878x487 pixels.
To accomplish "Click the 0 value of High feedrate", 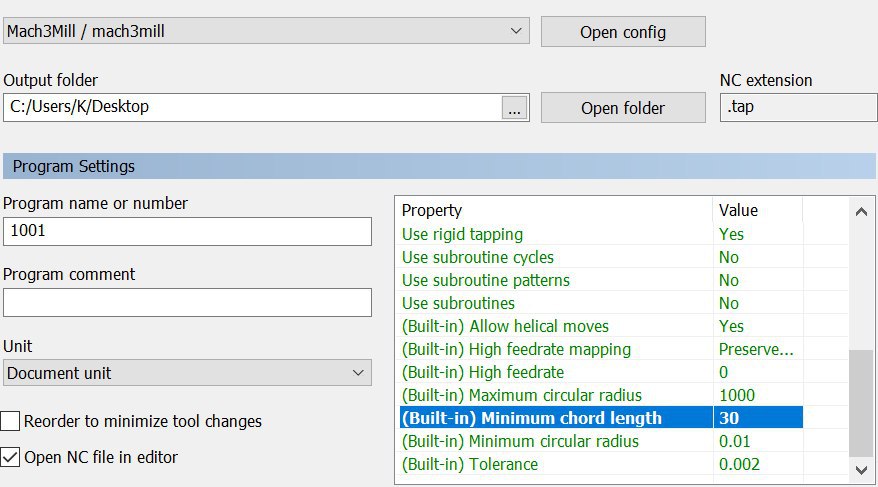I will [723, 372].
